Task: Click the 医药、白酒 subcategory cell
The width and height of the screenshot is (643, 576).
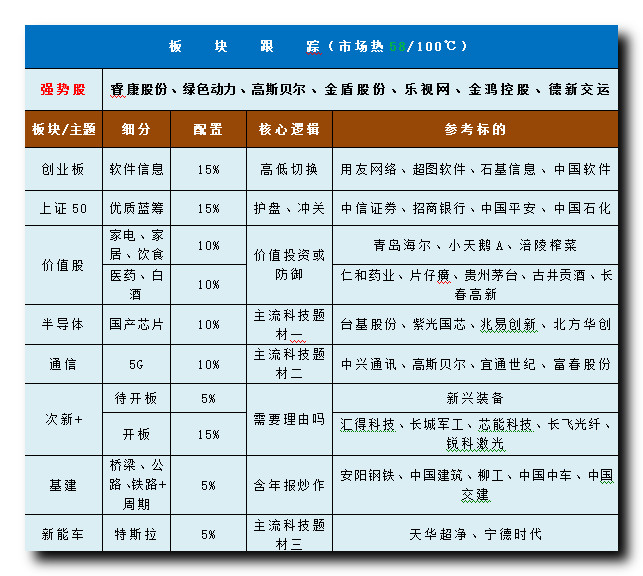Action: tap(136, 284)
